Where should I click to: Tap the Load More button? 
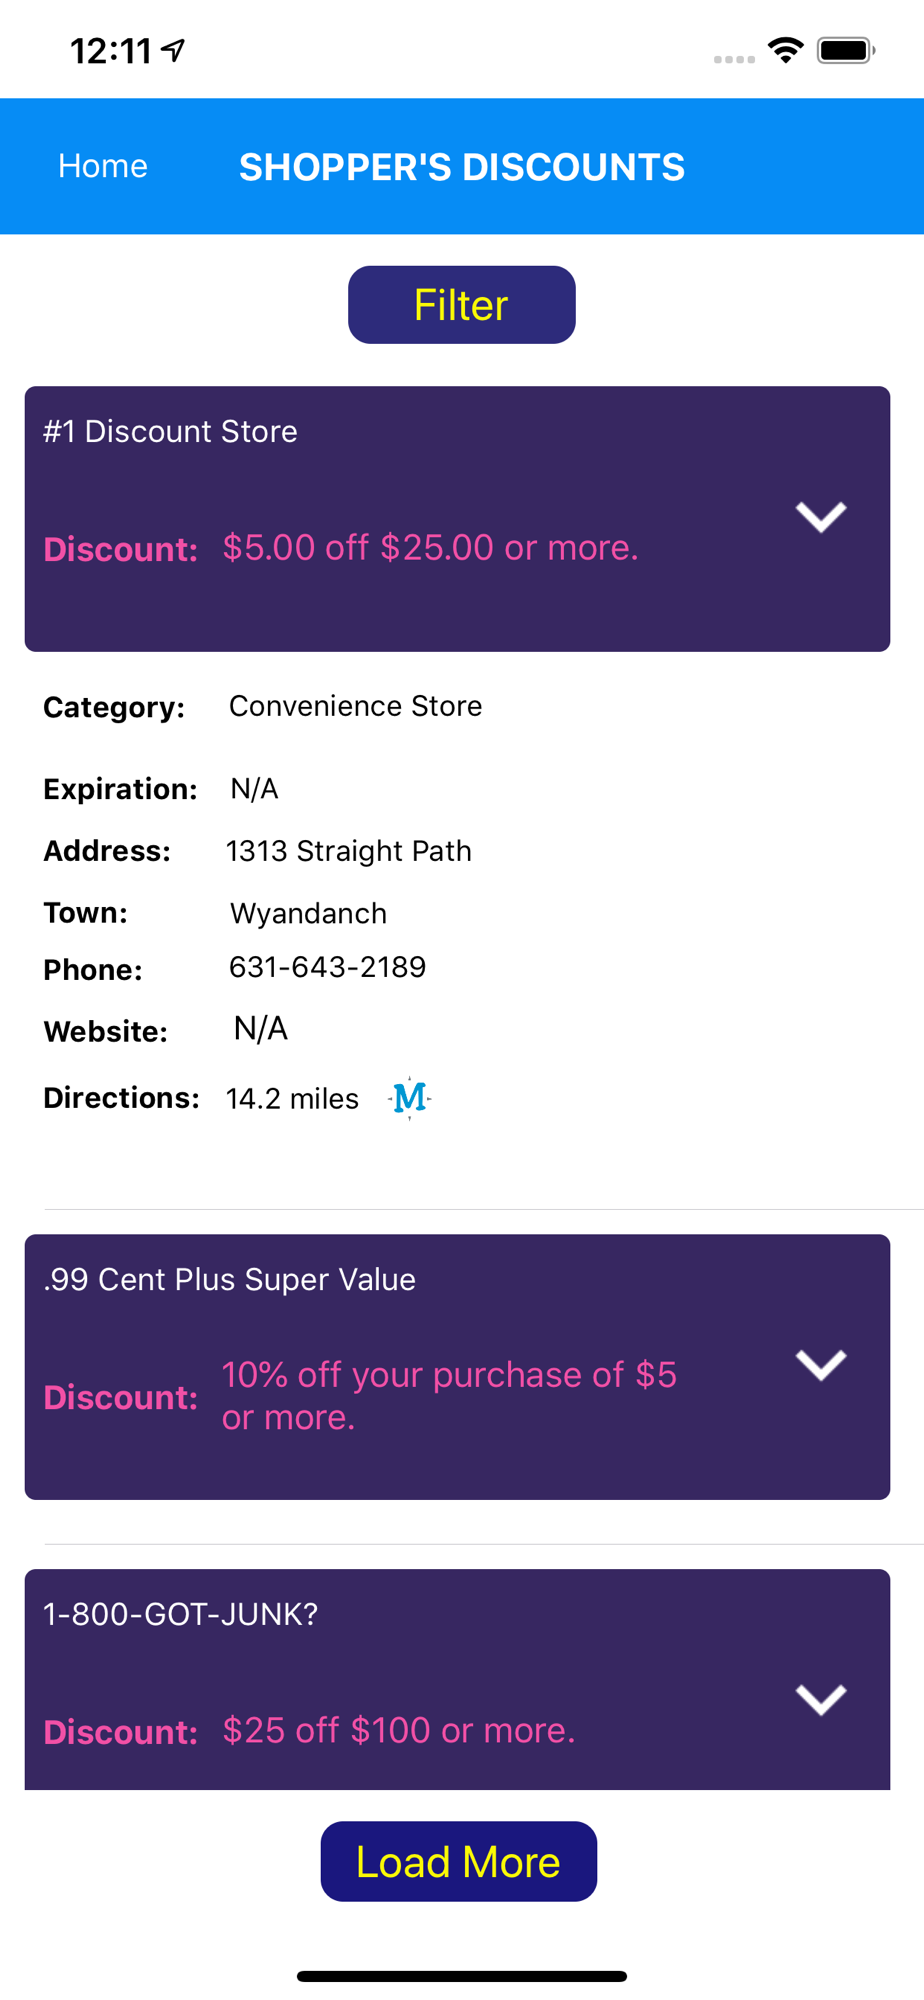click(x=458, y=1861)
